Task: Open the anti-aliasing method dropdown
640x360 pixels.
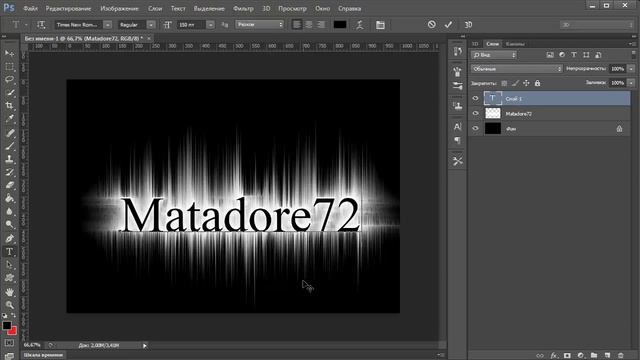Action: tap(260, 24)
